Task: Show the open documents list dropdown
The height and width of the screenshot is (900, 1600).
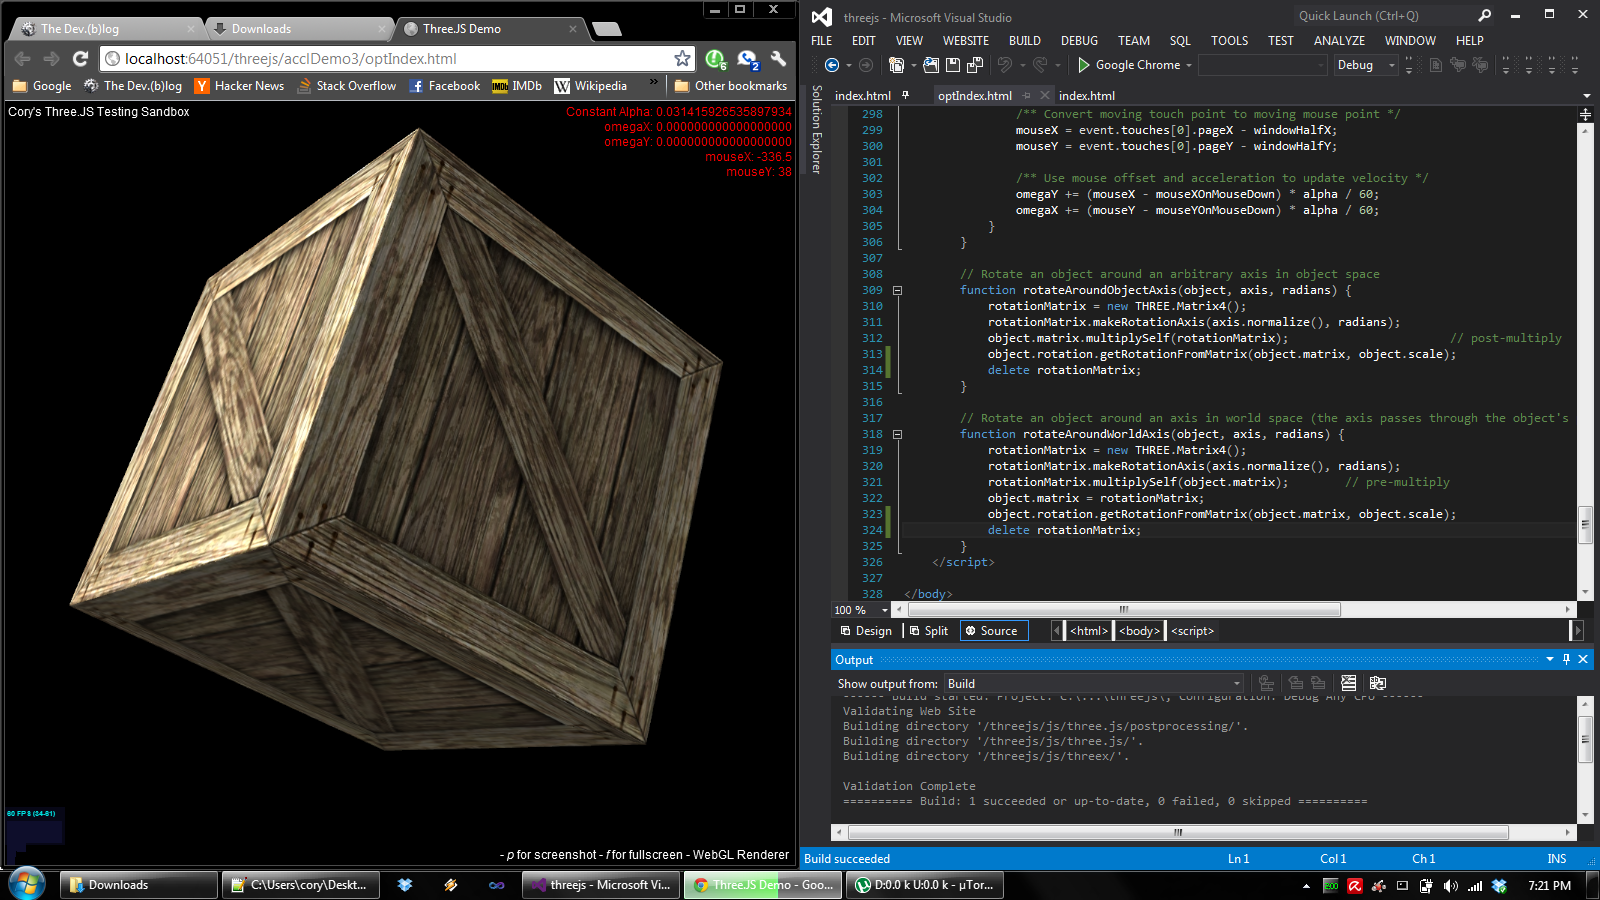Action: [x=1587, y=96]
